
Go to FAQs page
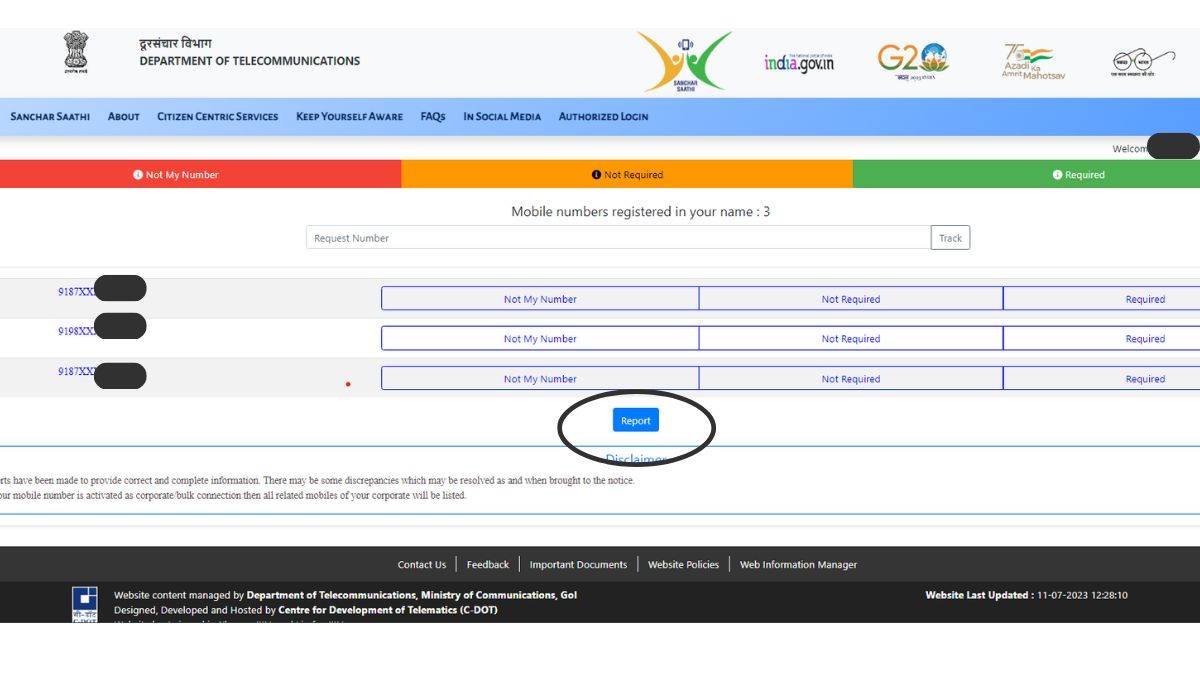coord(432,117)
